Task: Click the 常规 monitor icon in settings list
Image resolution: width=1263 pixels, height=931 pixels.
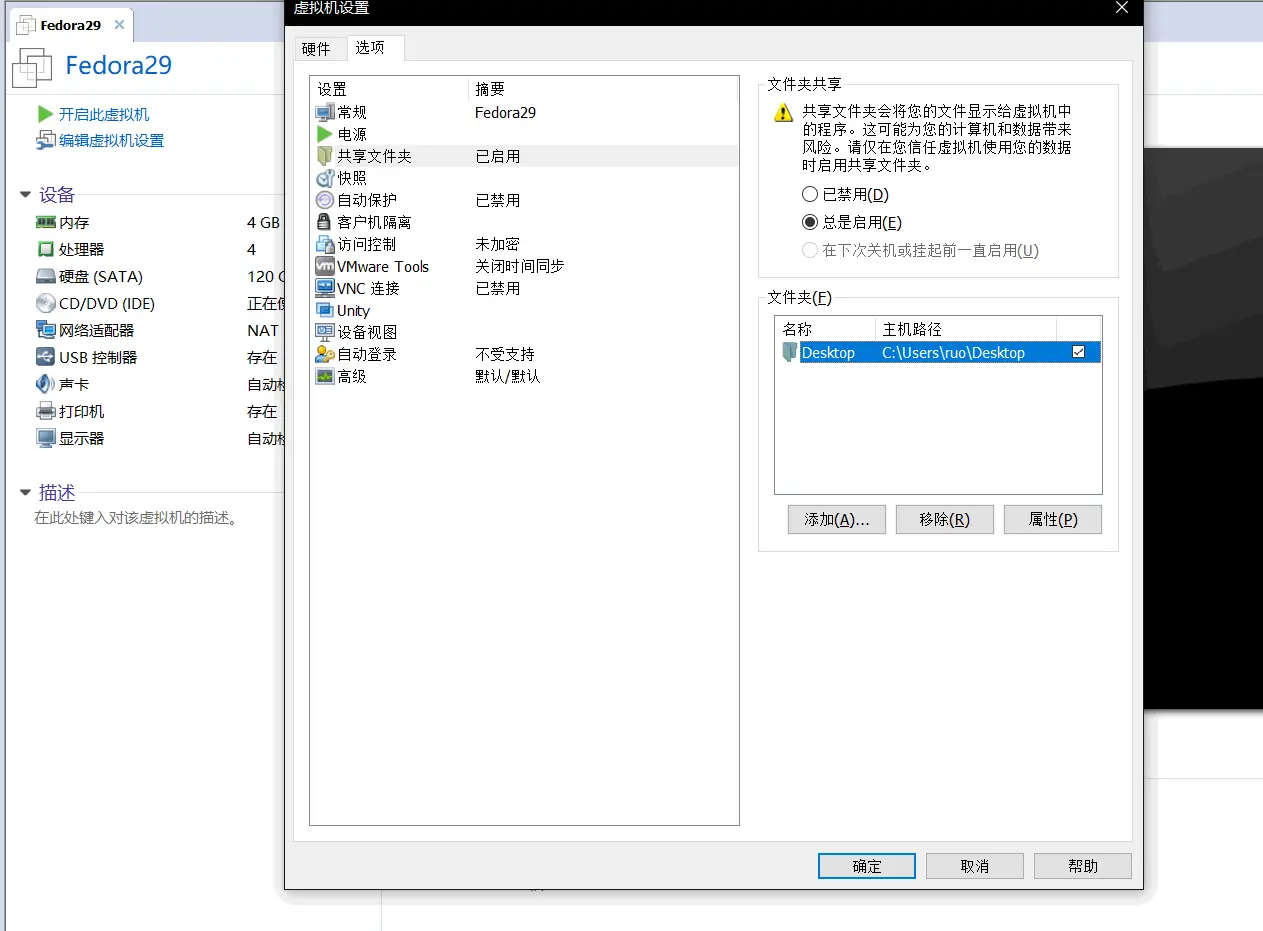Action: click(x=324, y=112)
